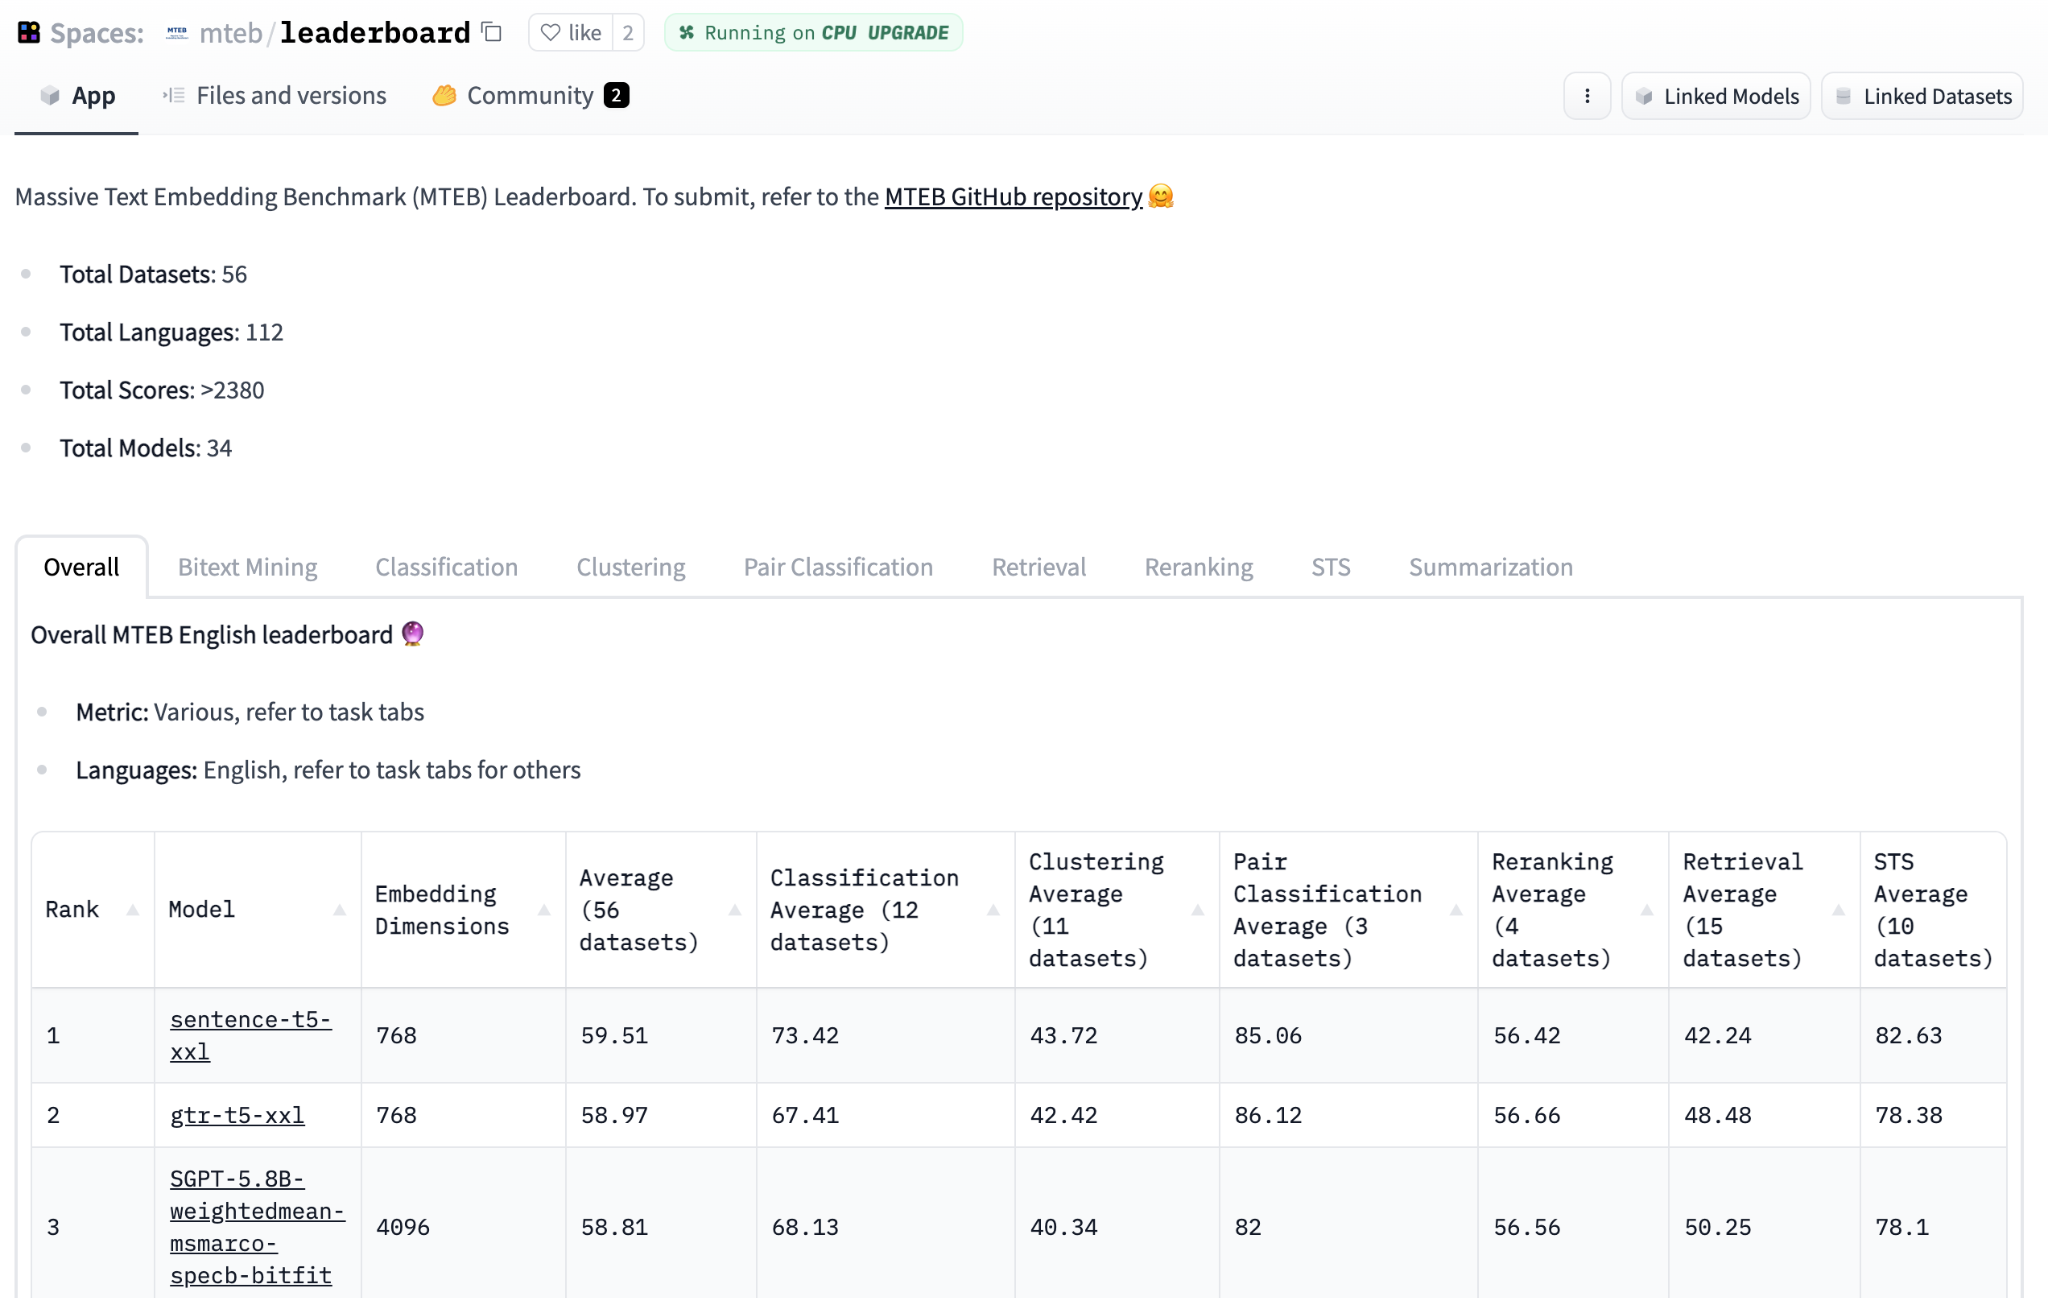Sort by Model column arrow
This screenshot has width=2048, height=1298.
(339, 910)
